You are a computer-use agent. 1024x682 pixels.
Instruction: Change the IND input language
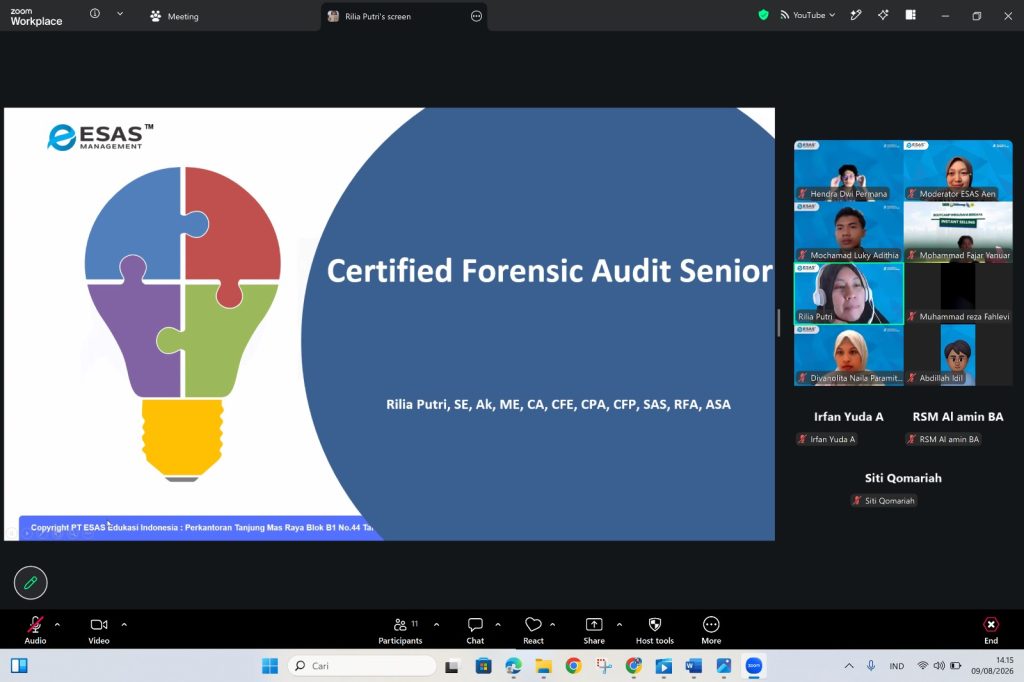[x=897, y=666]
